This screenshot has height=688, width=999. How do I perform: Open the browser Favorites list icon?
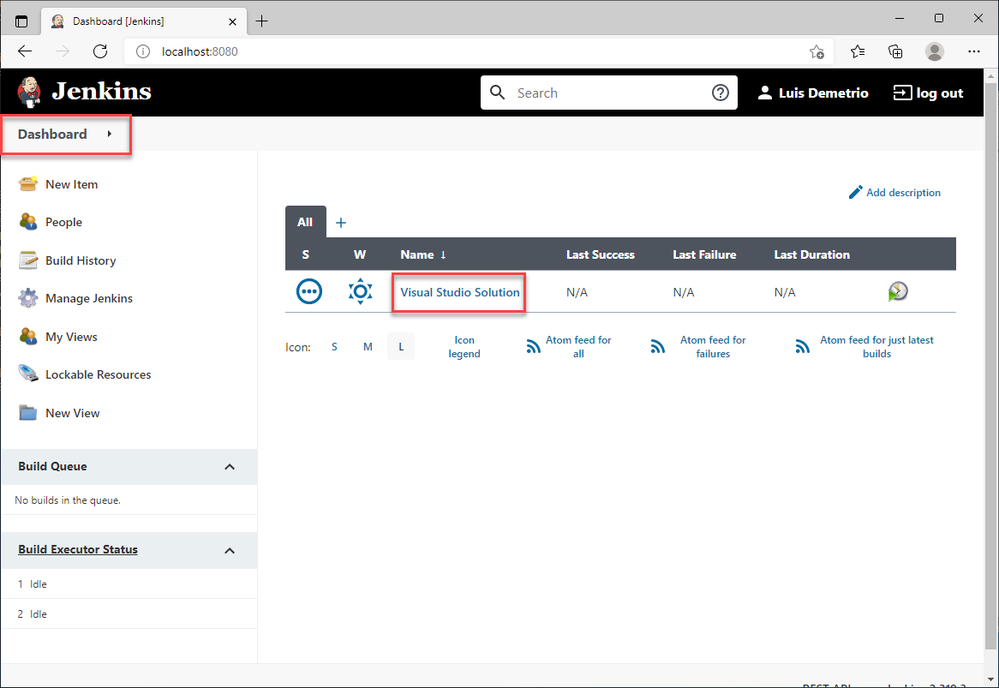[858, 52]
